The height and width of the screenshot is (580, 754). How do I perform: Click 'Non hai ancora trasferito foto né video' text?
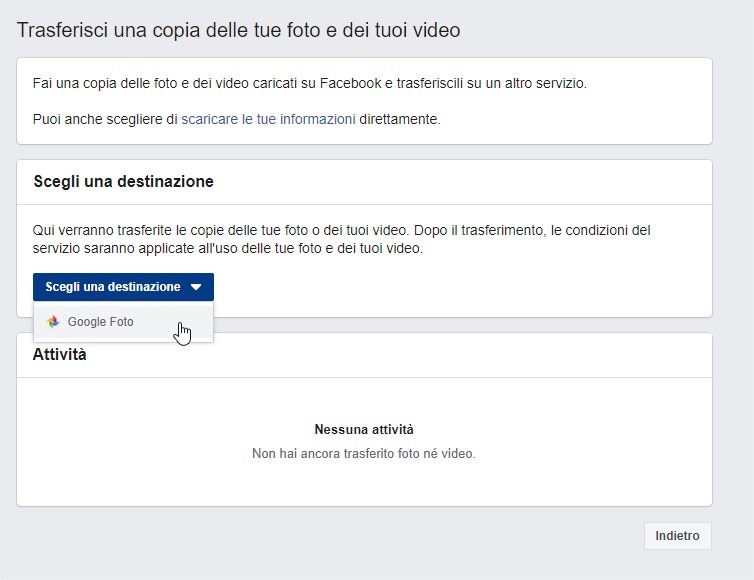(364, 454)
